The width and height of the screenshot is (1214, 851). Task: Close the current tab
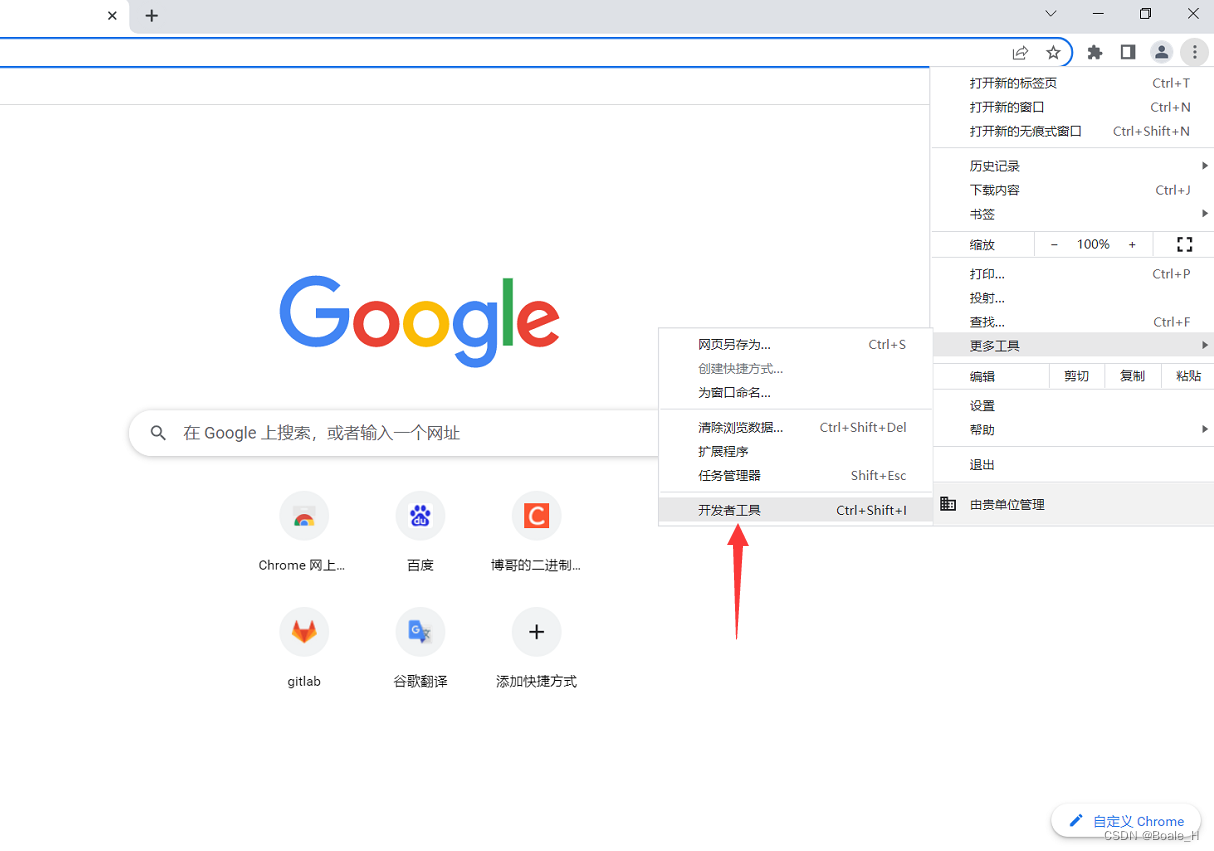click(x=112, y=16)
